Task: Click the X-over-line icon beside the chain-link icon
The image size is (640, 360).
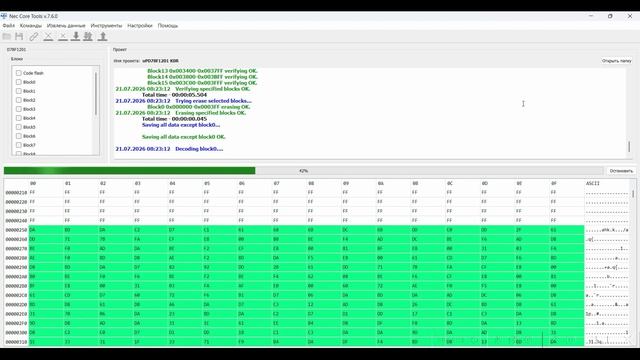Action: [48, 37]
